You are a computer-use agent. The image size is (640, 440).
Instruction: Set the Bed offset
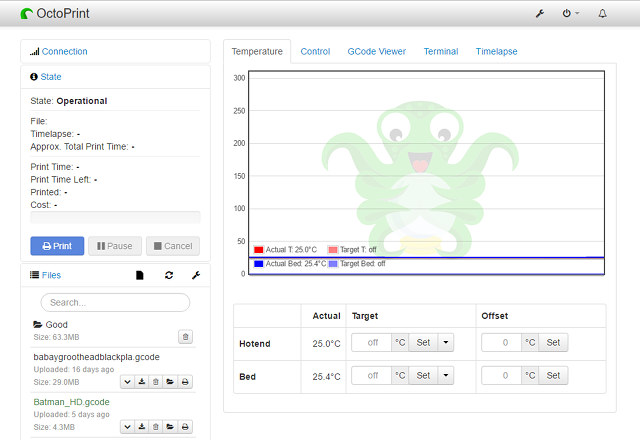[553, 376]
